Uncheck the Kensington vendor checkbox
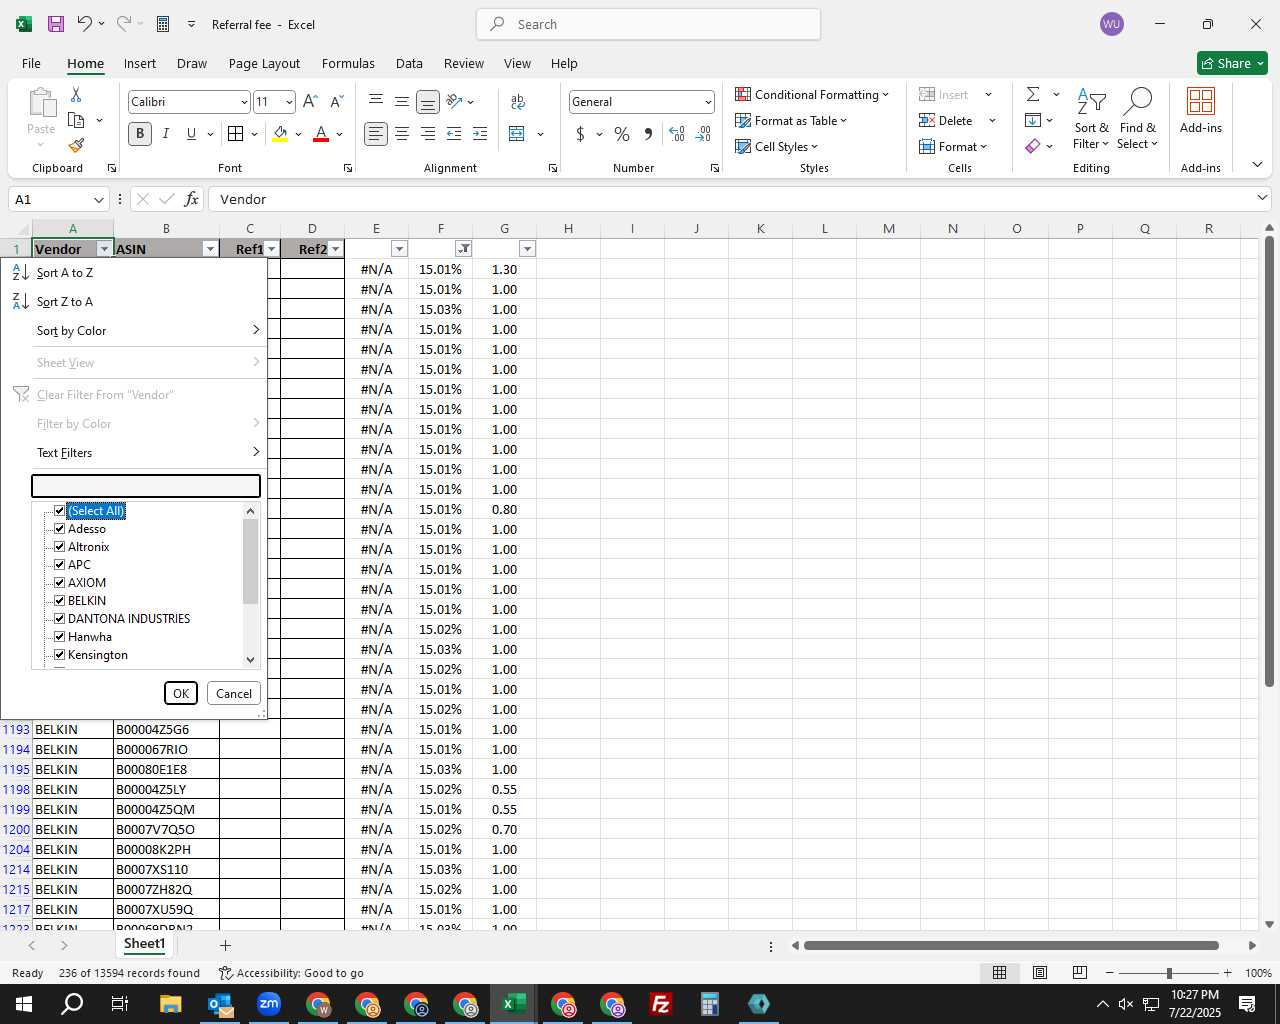 click(59, 655)
